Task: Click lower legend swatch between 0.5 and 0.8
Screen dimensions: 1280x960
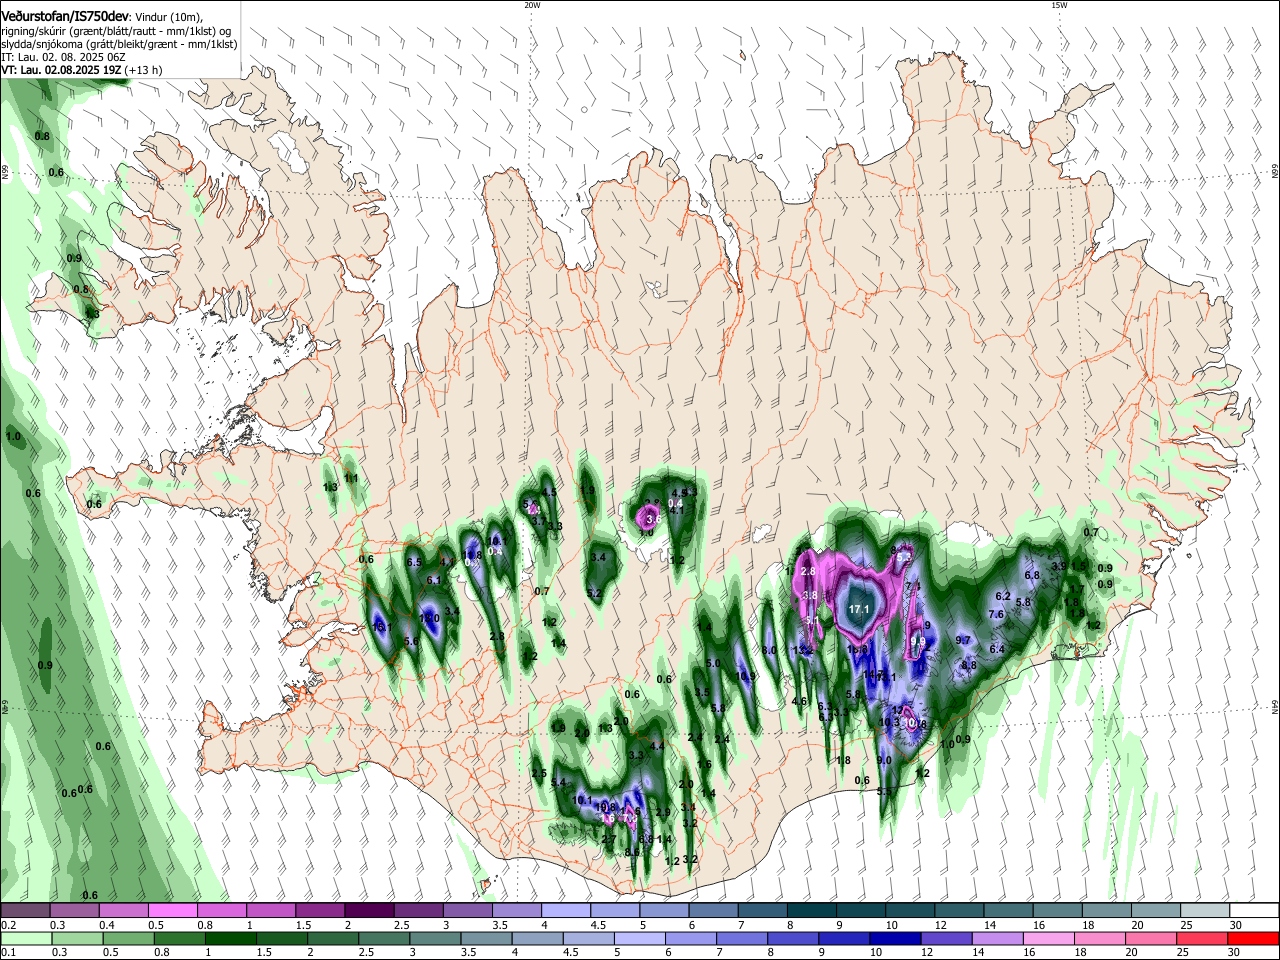Action: point(129,938)
